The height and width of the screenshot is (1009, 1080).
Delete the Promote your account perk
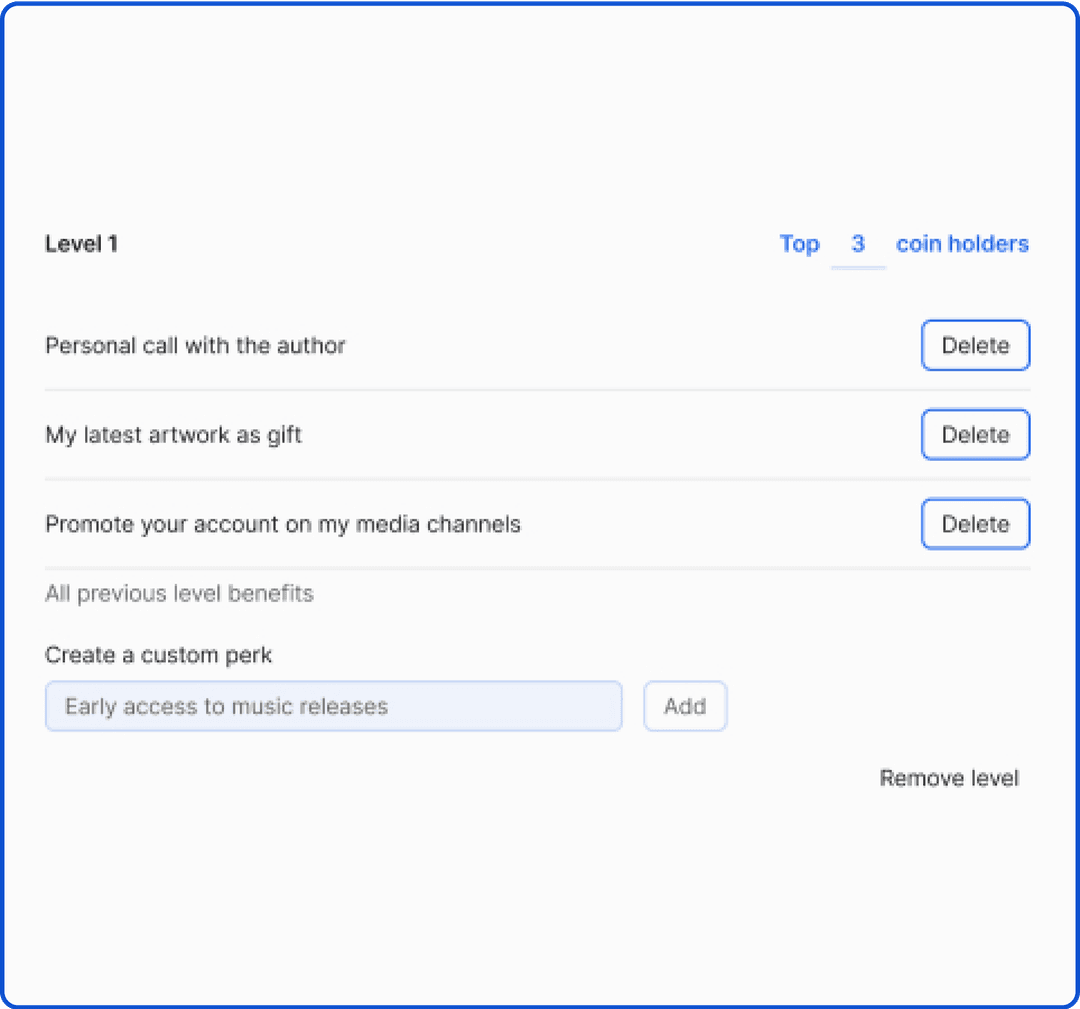pos(975,524)
